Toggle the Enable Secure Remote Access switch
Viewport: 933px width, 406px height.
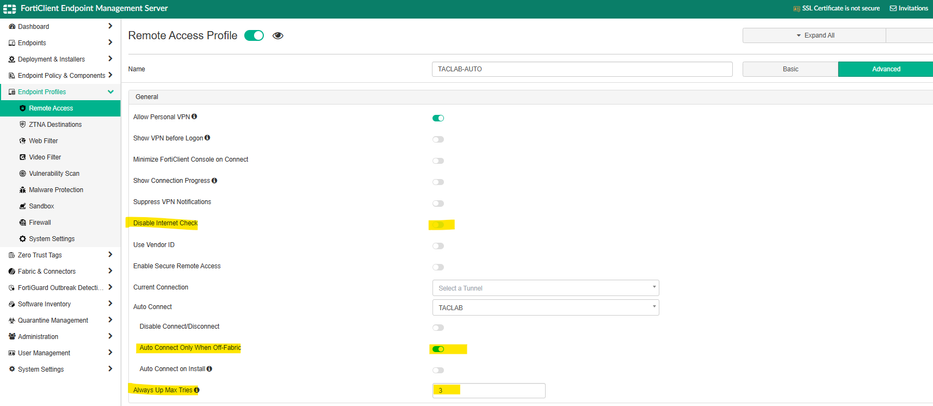438,267
